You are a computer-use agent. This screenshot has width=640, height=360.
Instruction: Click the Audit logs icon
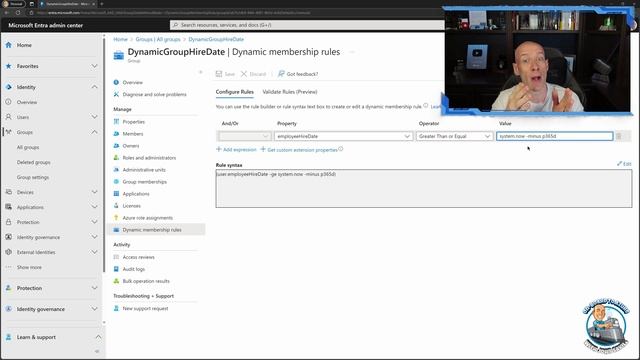116,269
